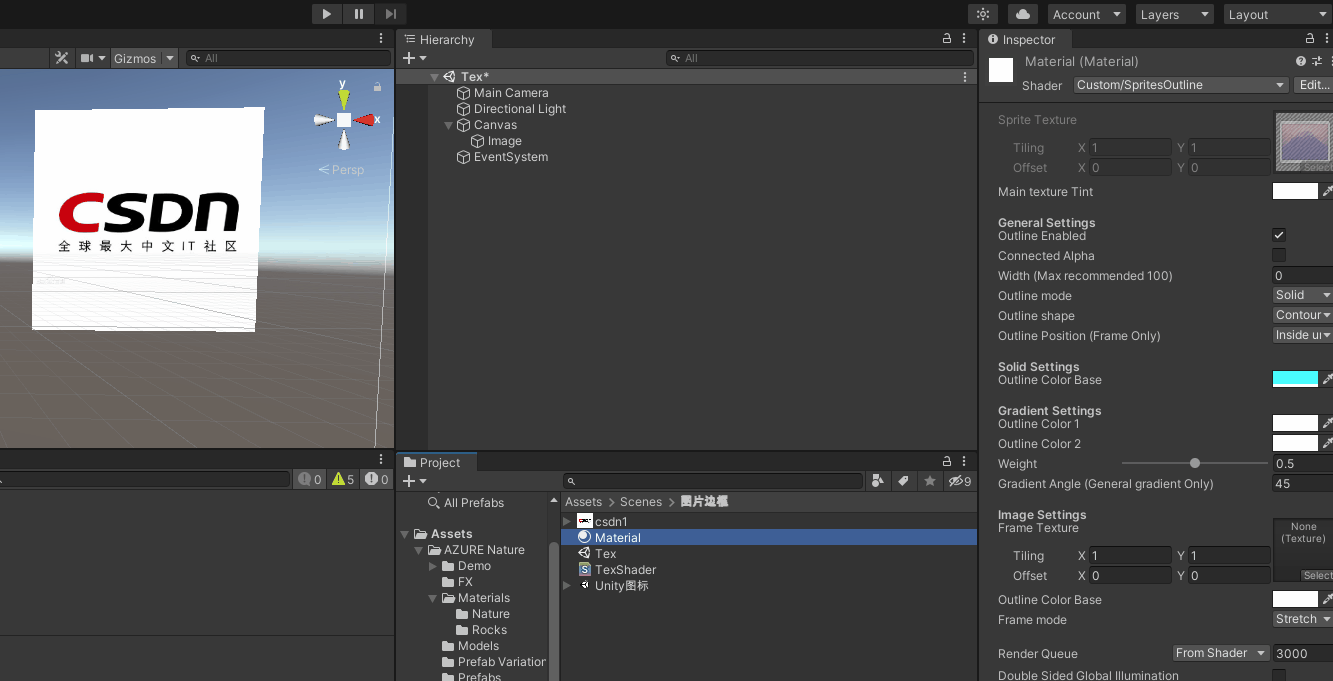Click the red X axis of orientation gizmo

point(366,120)
